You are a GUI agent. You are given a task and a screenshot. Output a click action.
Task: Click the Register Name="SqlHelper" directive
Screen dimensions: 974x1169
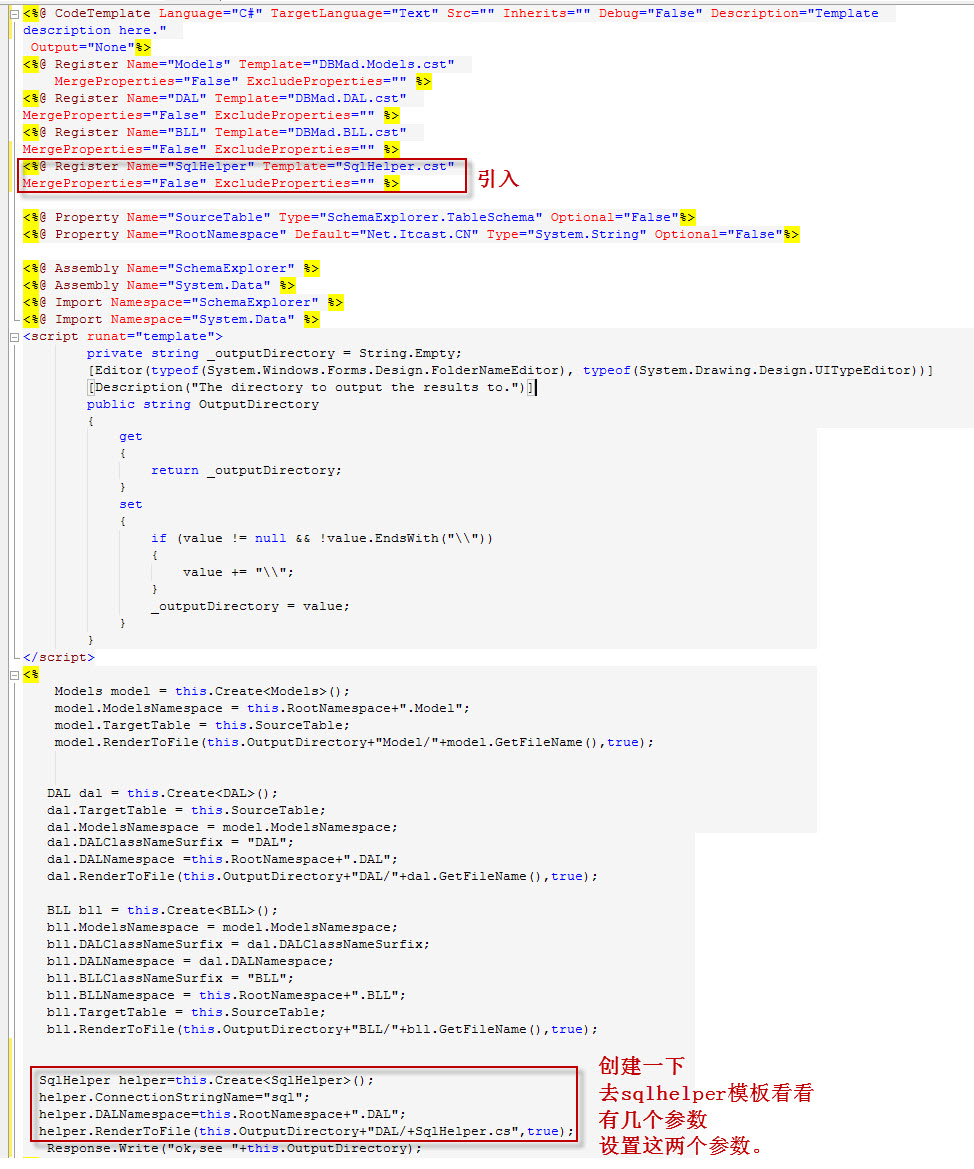click(239, 166)
